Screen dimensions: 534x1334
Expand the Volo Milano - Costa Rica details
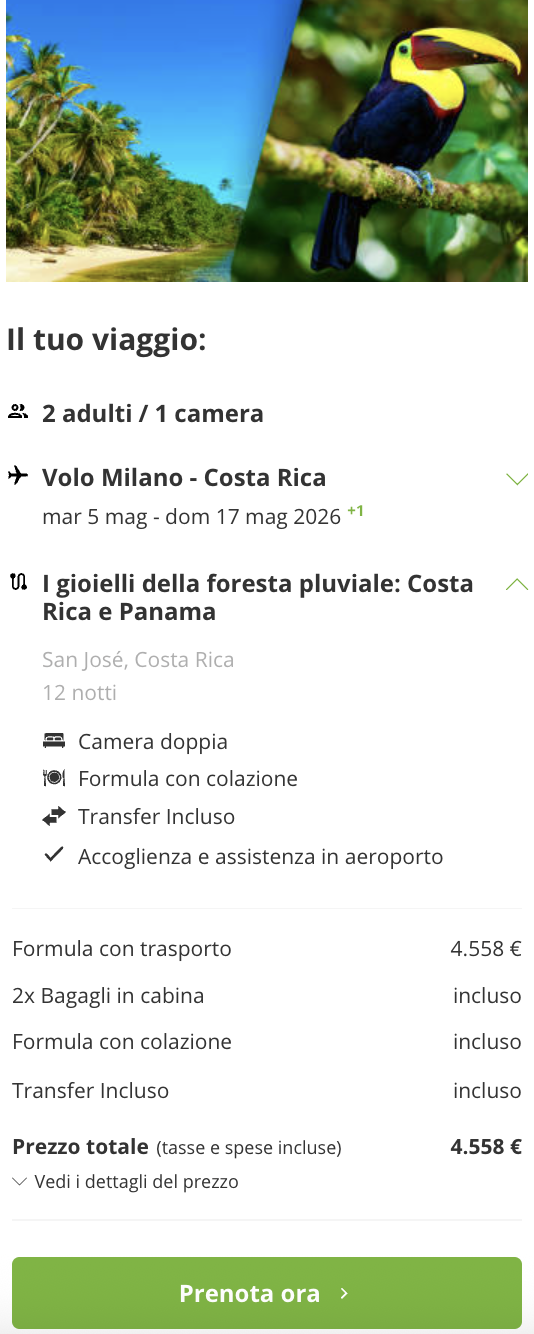[x=517, y=478]
